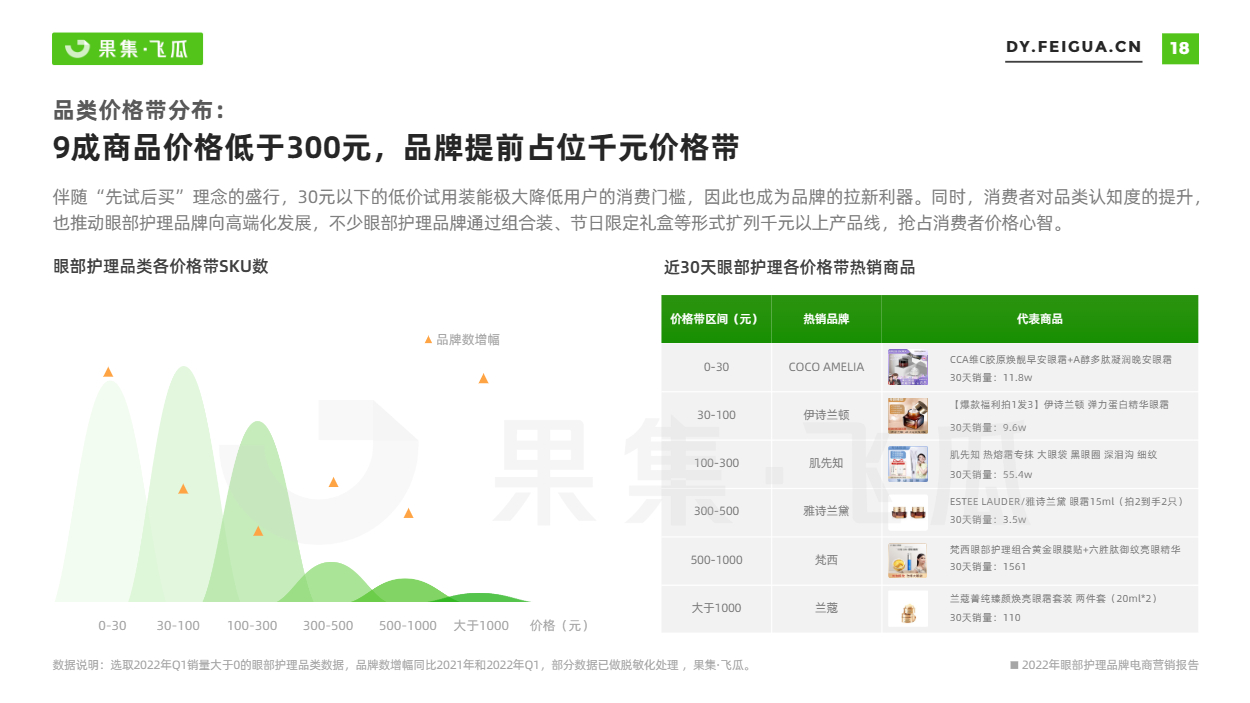
Task: Click the 0-30 price range table cell
Action: pyautogui.click(x=716, y=367)
